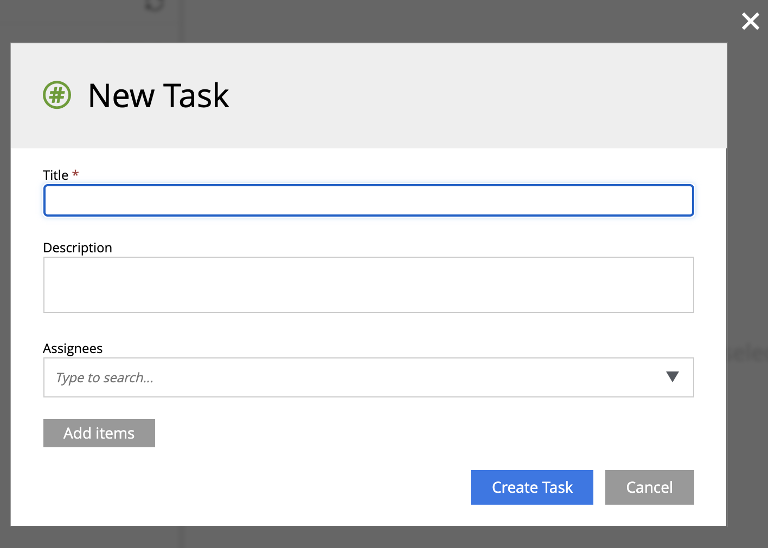Click the Title label
The width and height of the screenshot is (768, 548).
tap(56, 175)
